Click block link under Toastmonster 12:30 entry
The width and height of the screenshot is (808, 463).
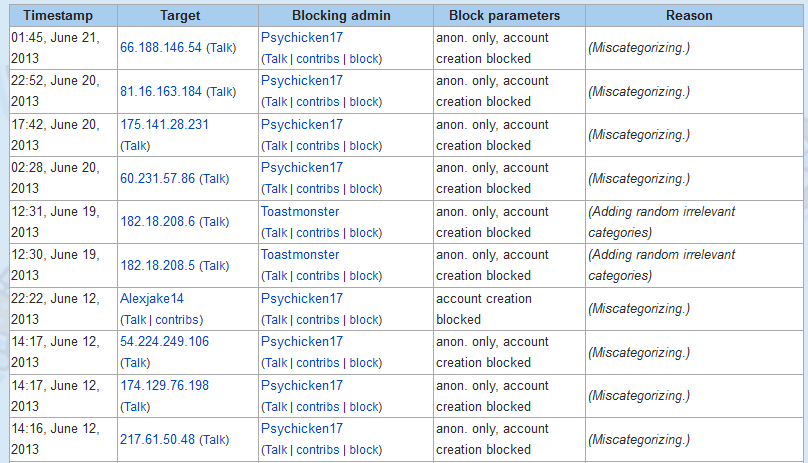(x=364, y=276)
